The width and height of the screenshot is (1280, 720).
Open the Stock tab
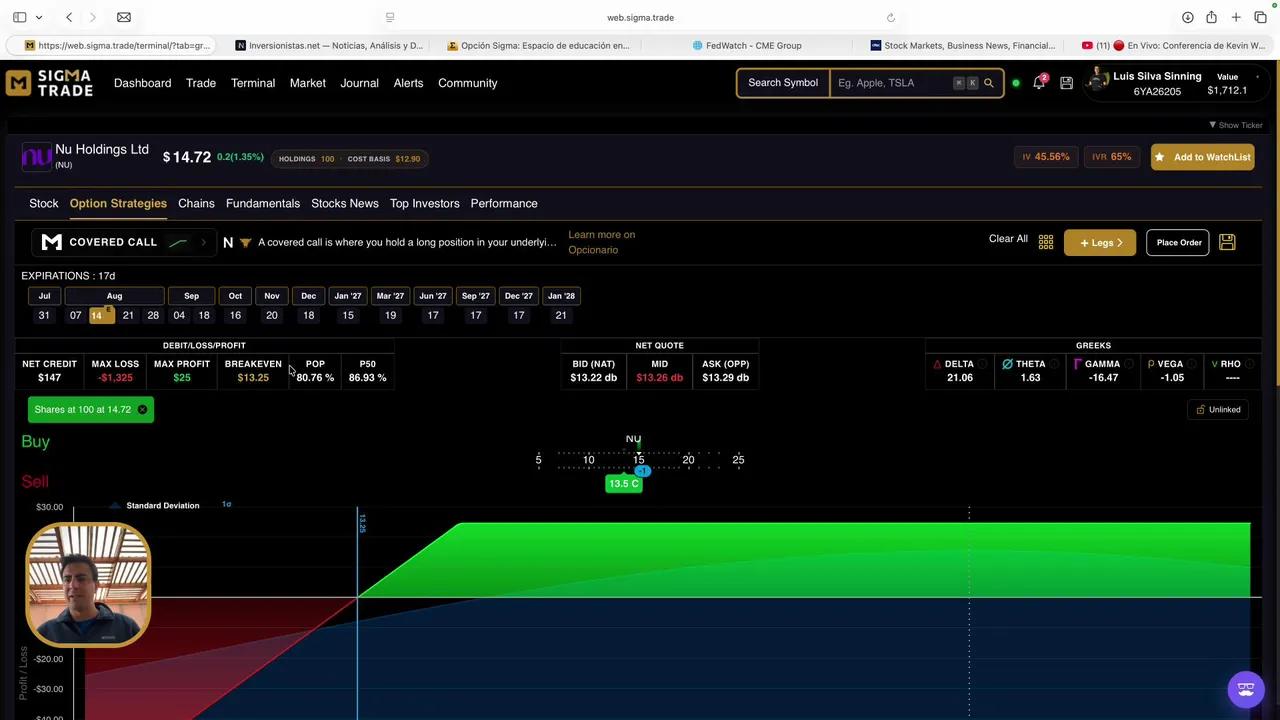click(44, 203)
